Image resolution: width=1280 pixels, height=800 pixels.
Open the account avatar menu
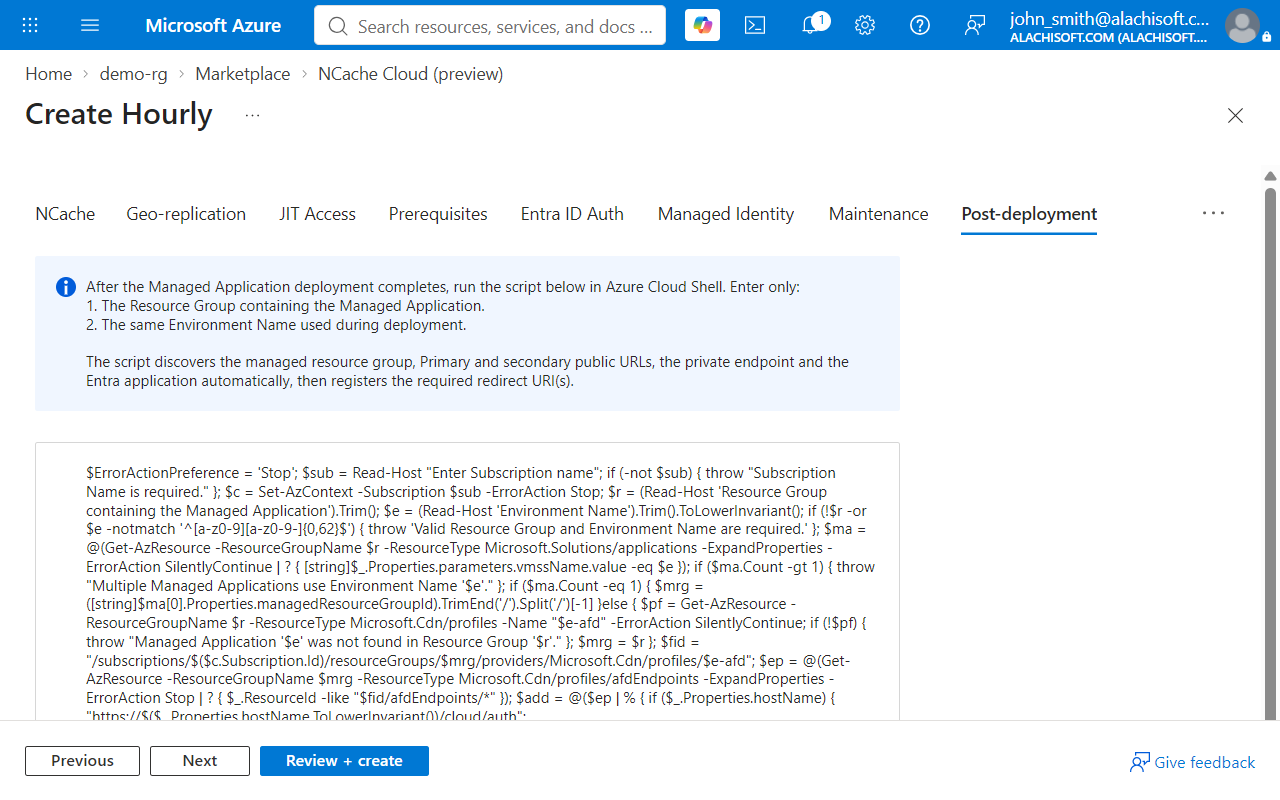pos(1242,25)
